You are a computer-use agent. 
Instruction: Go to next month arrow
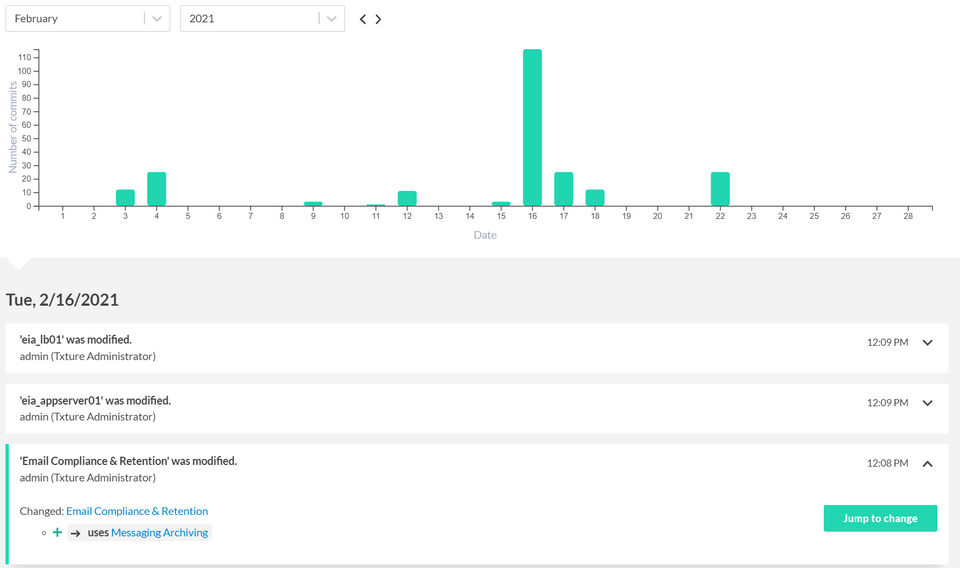[378, 19]
